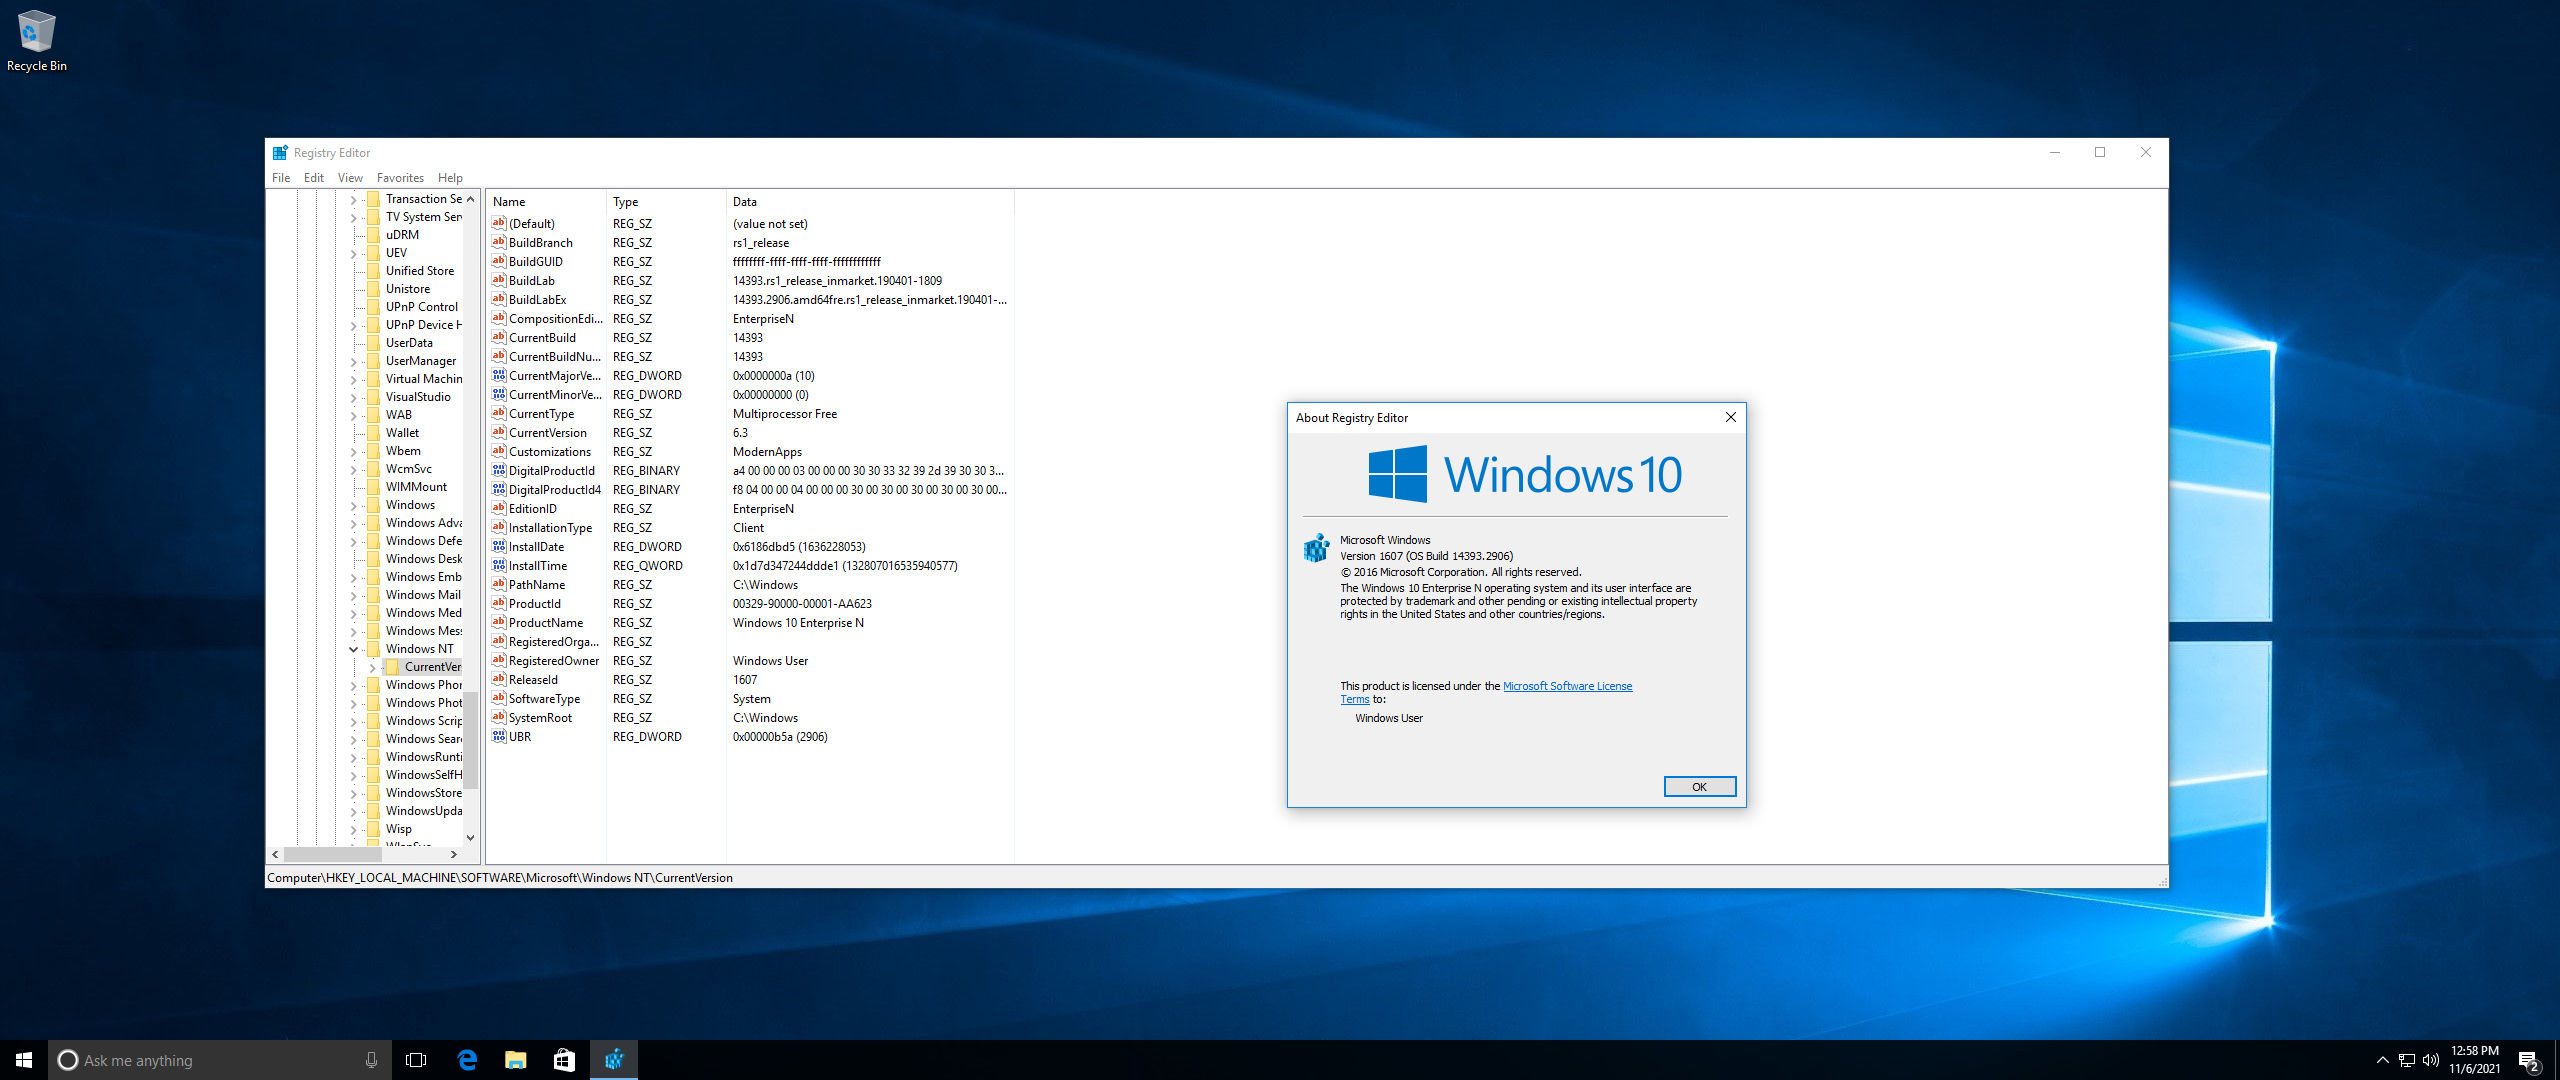2560x1080 pixels.
Task: Open the Store from the taskbar
Action: pos(564,1060)
